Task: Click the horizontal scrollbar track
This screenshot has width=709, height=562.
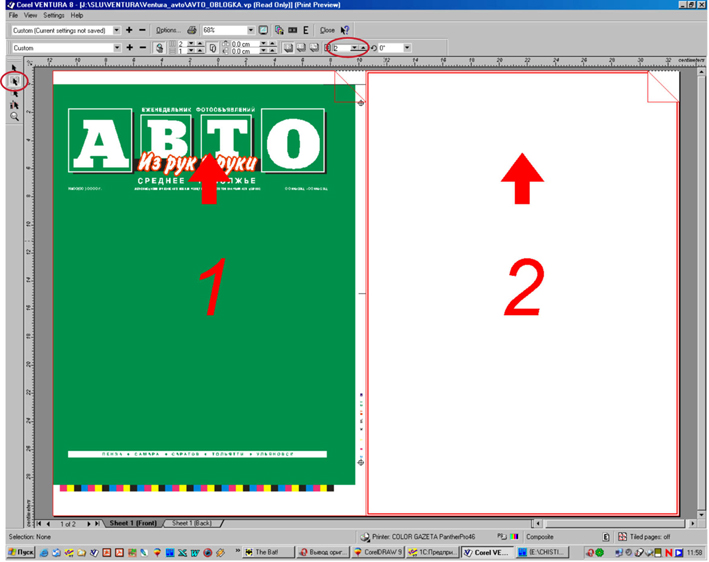Action: pos(614,524)
